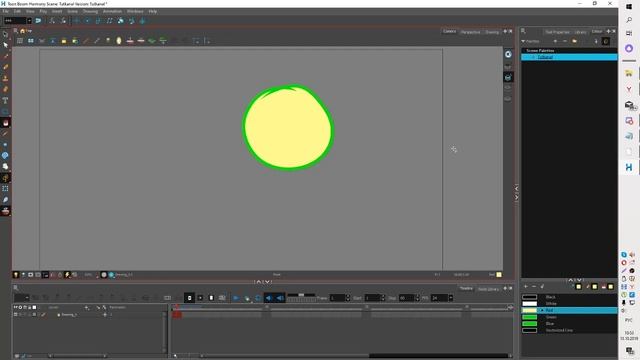Image resolution: width=640 pixels, height=360 pixels.
Task: Toggle Drawing_1 layer enable checkbox
Action: (16, 315)
